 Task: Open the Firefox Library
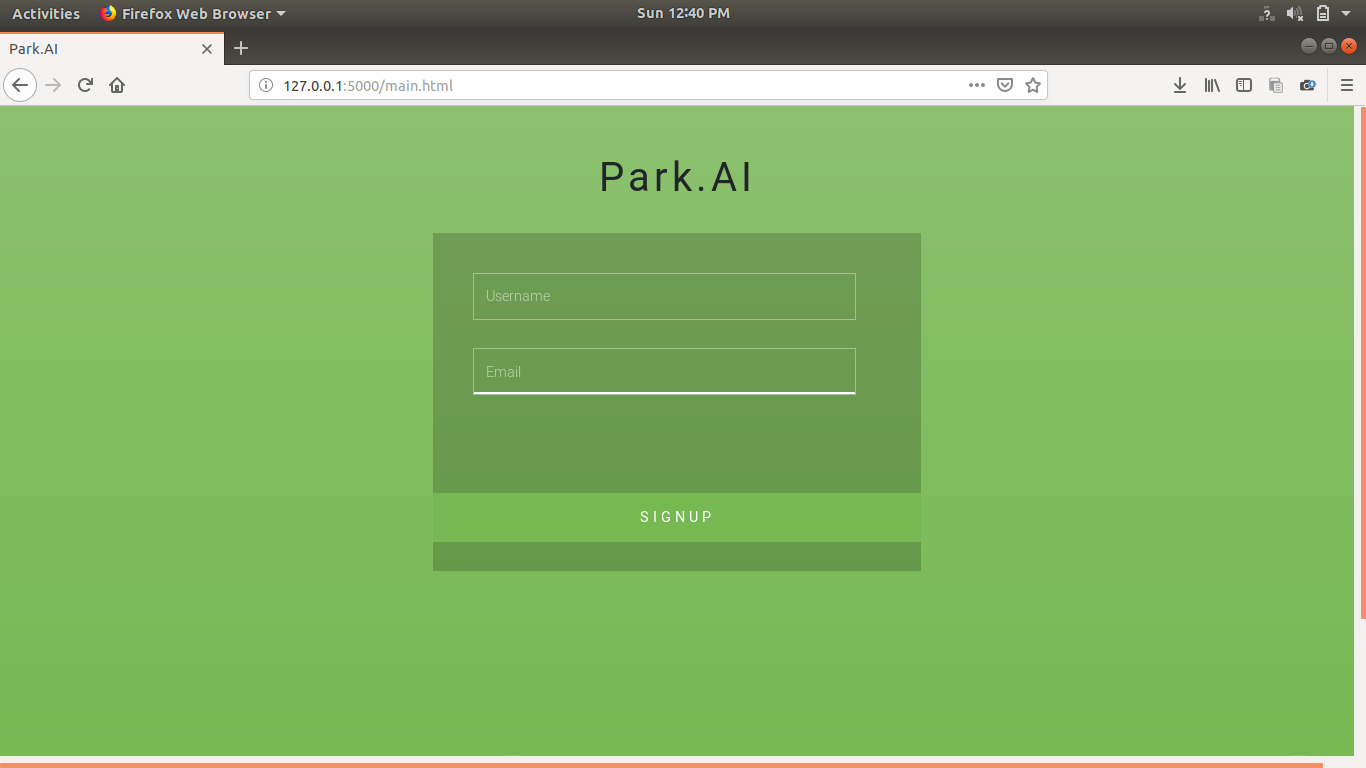point(1212,85)
